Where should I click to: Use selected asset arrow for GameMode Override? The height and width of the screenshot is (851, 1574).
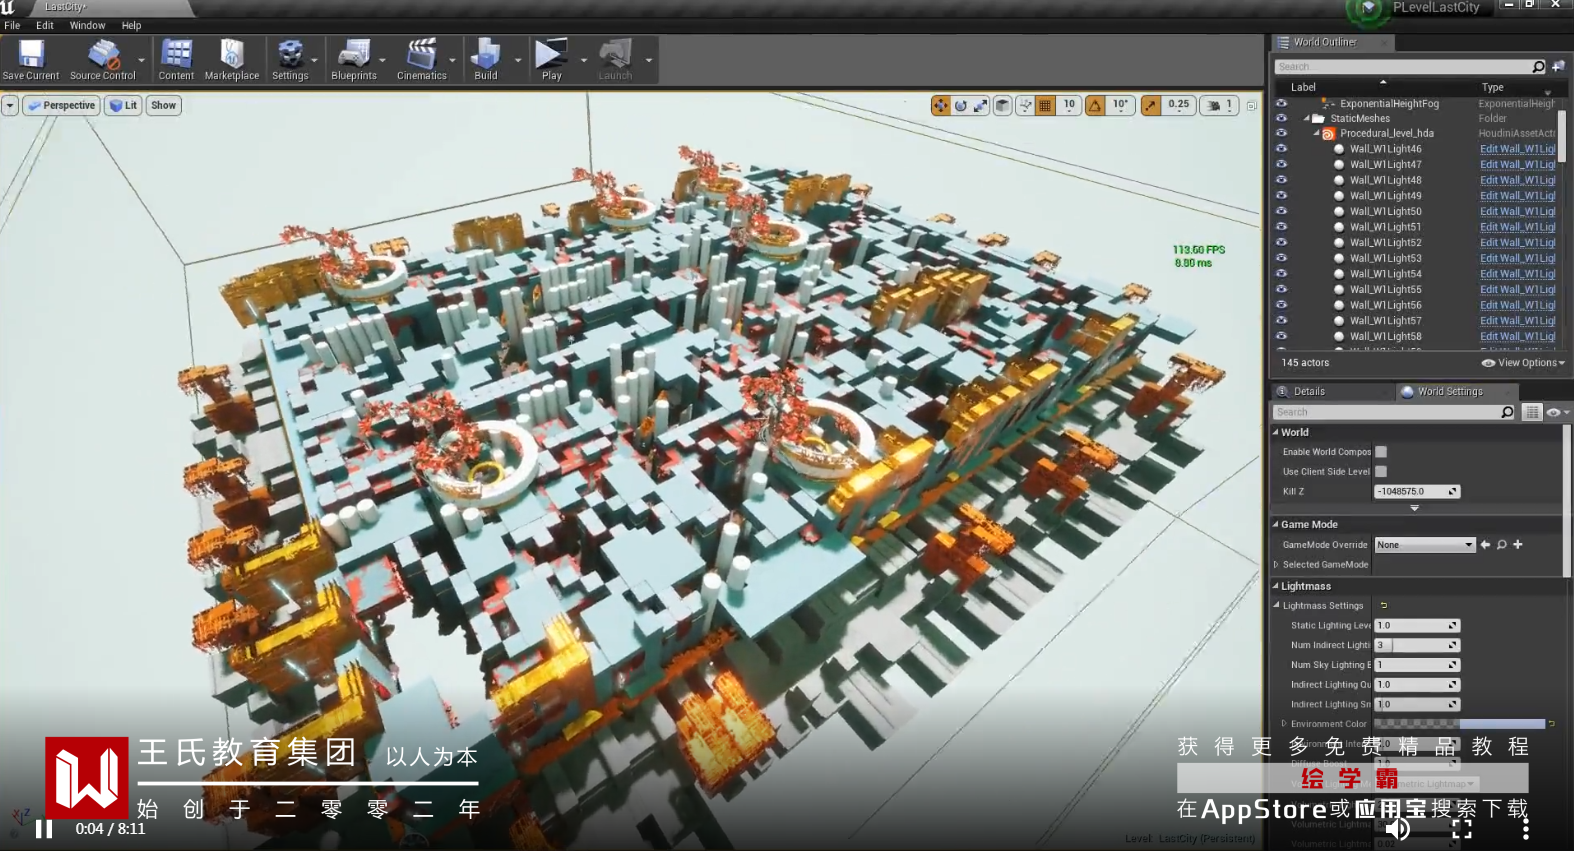(x=1485, y=545)
